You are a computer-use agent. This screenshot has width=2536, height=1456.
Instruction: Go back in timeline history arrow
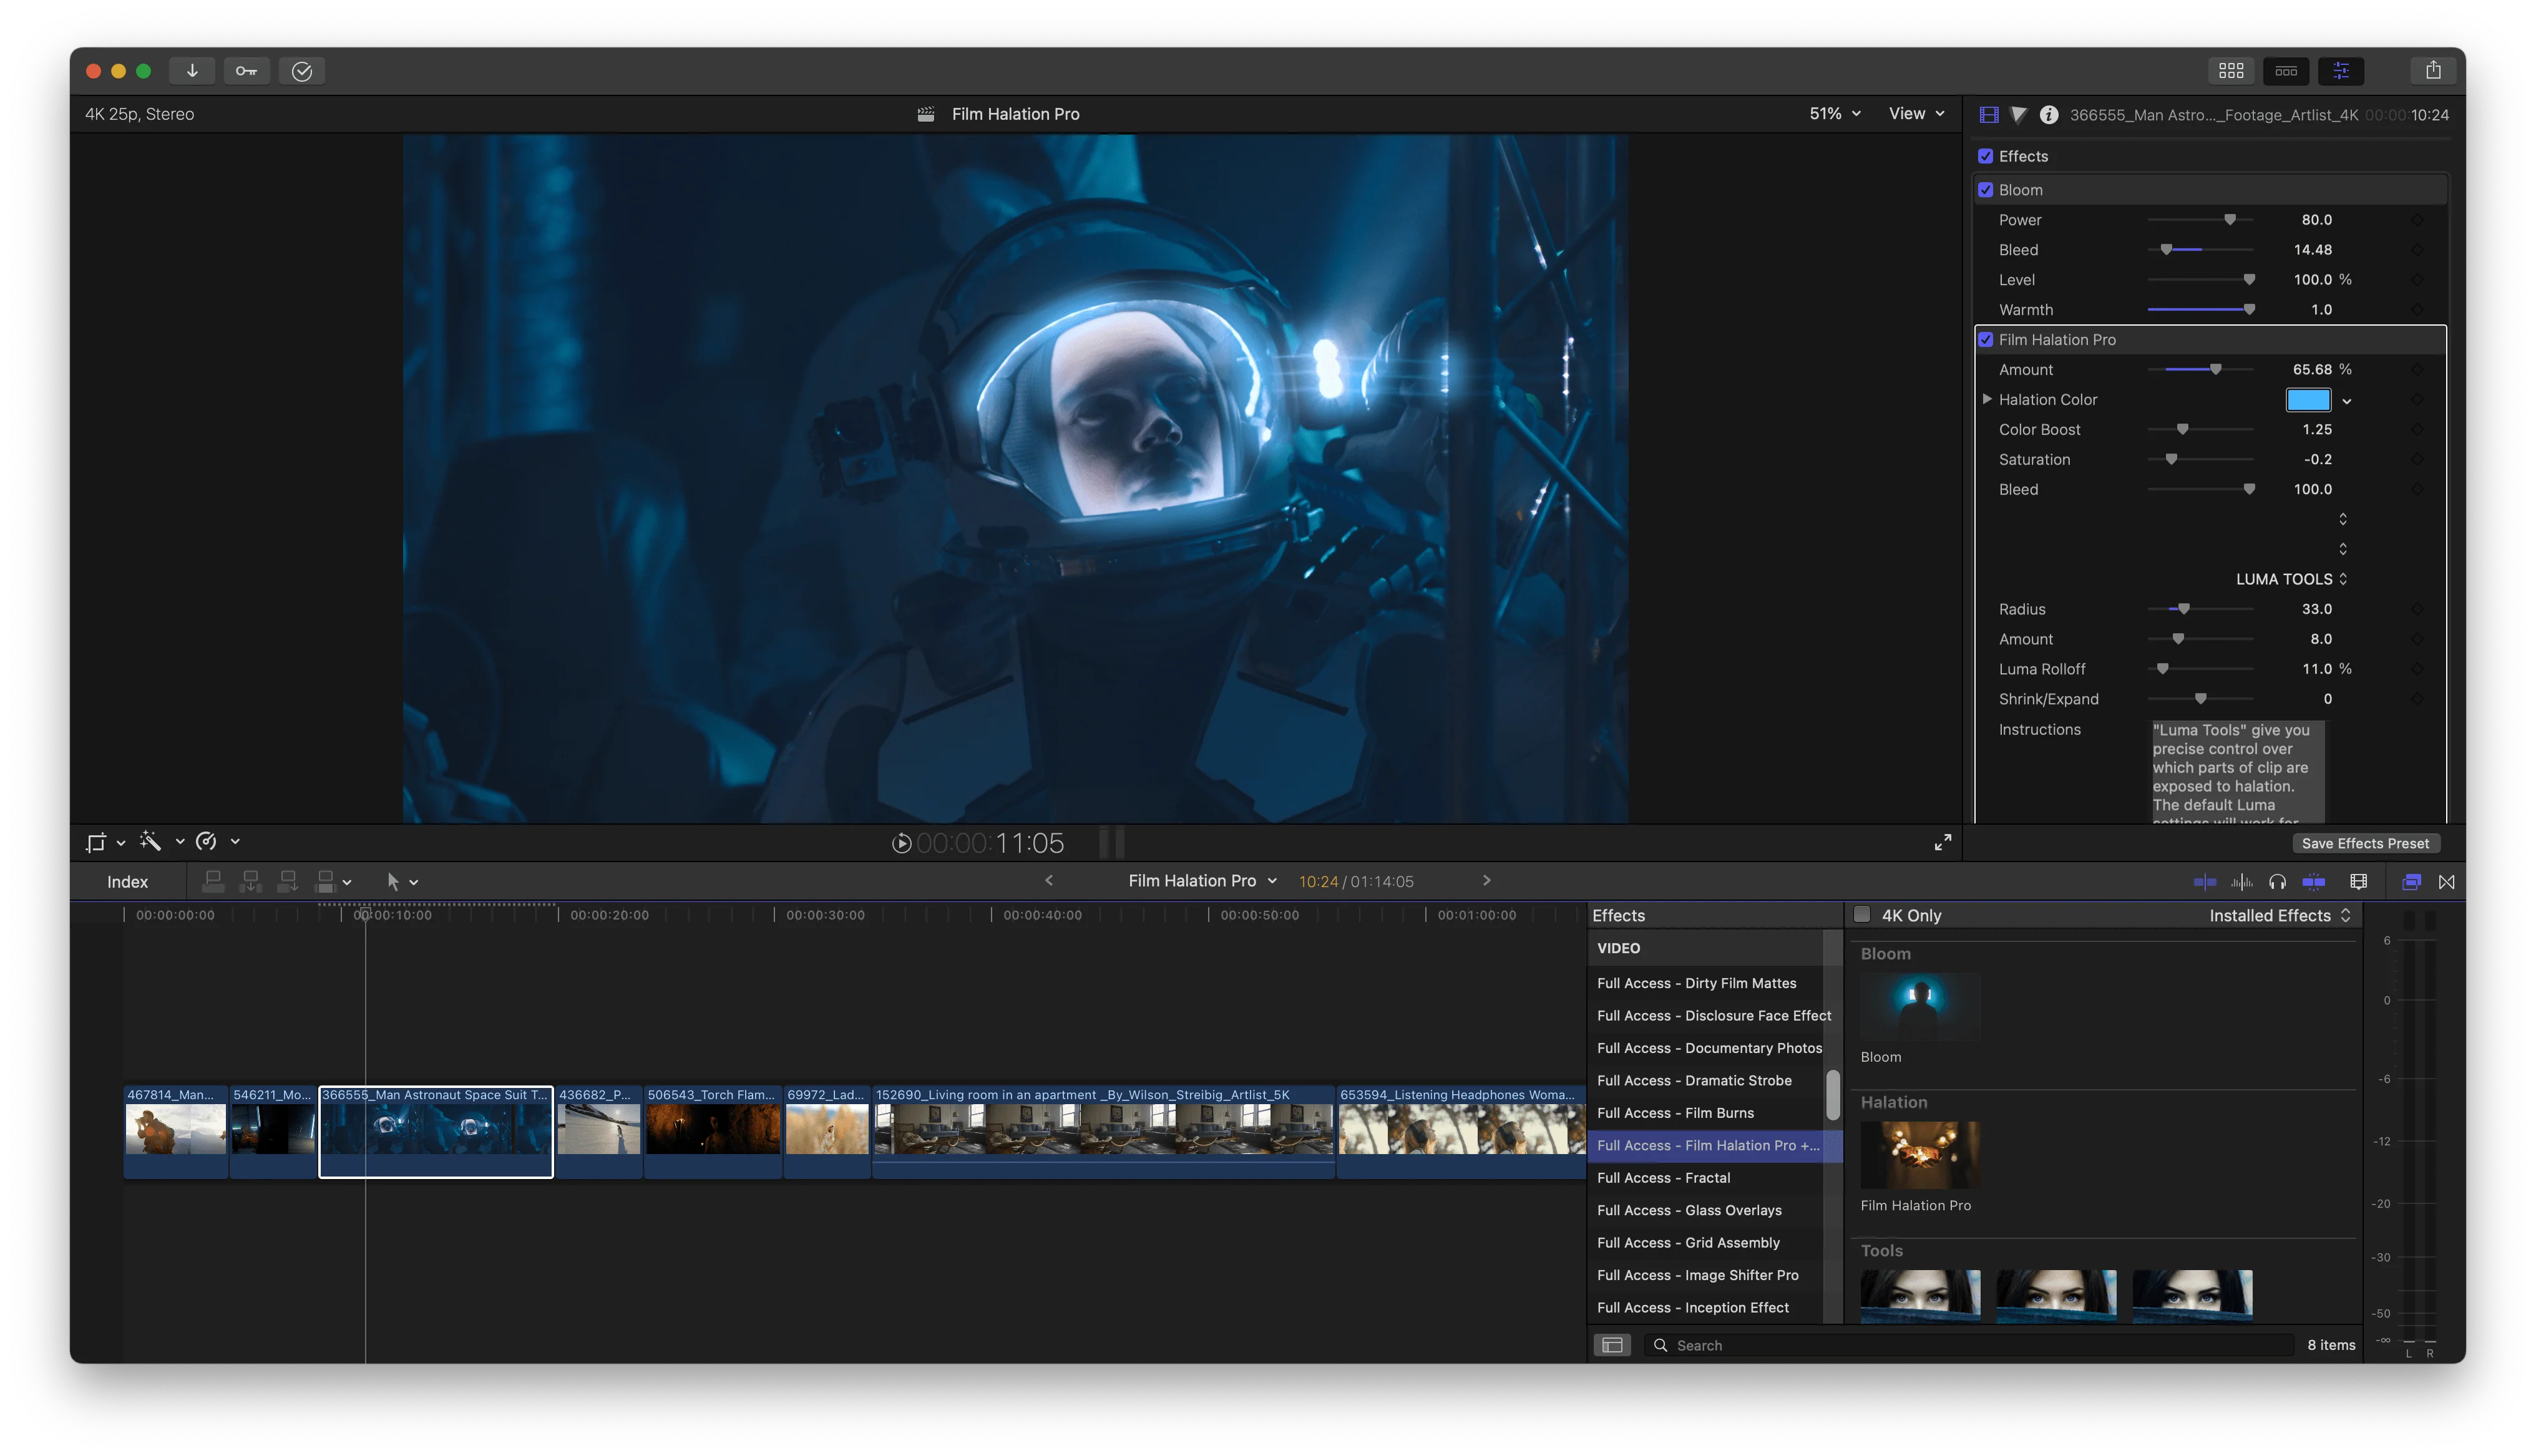[1049, 880]
